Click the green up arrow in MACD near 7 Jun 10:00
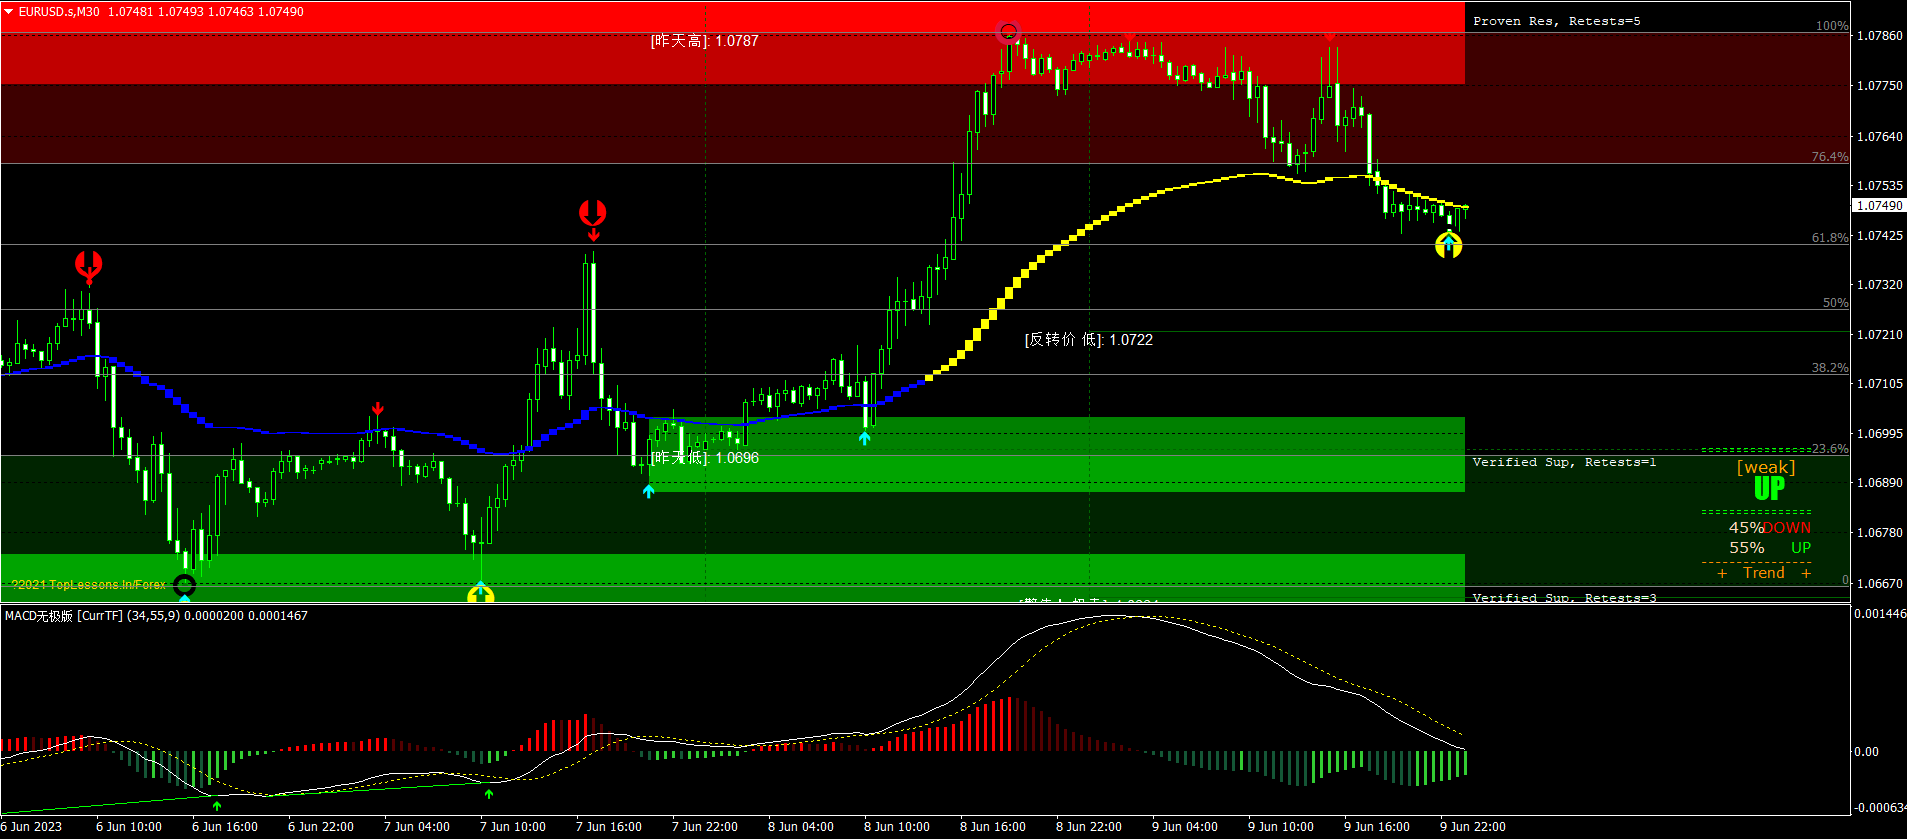Viewport: 1907px width, 839px height. tap(489, 794)
